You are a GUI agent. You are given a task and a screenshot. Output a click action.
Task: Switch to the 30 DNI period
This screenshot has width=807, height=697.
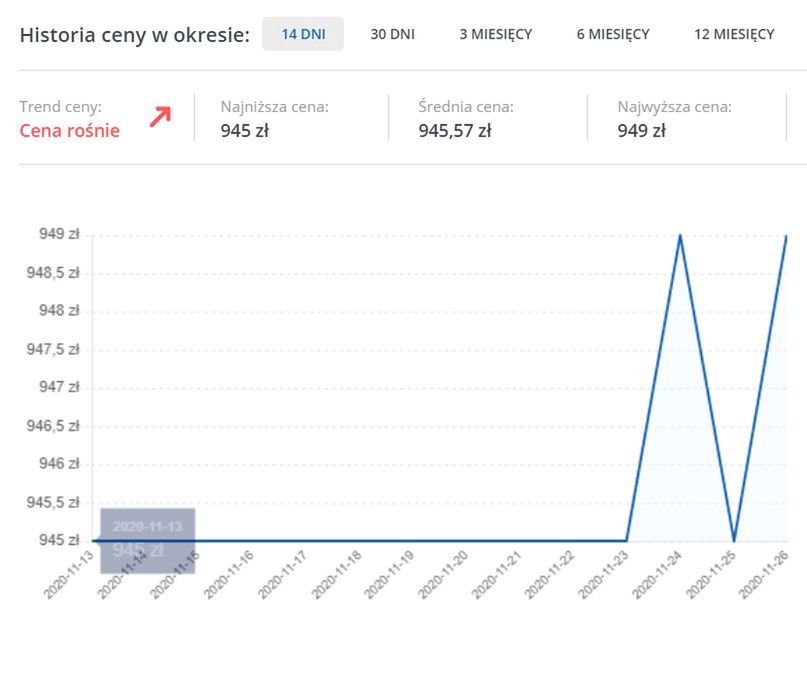[392, 34]
